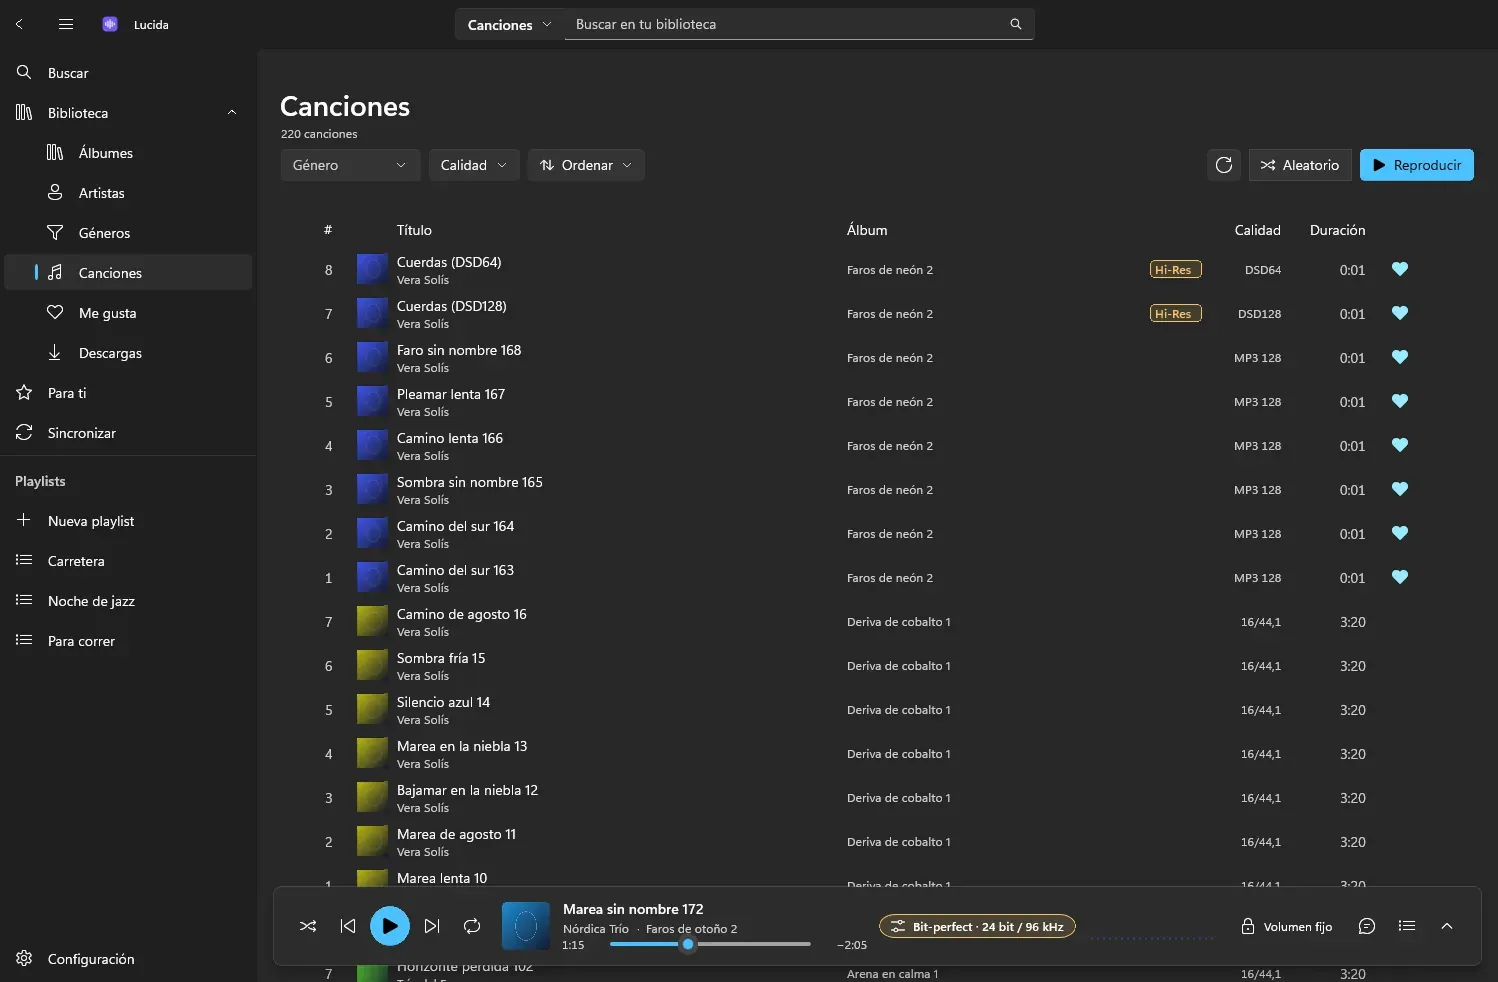1498x982 pixels.
Task: Go to Álbumes in sidebar
Action: pyautogui.click(x=128, y=153)
